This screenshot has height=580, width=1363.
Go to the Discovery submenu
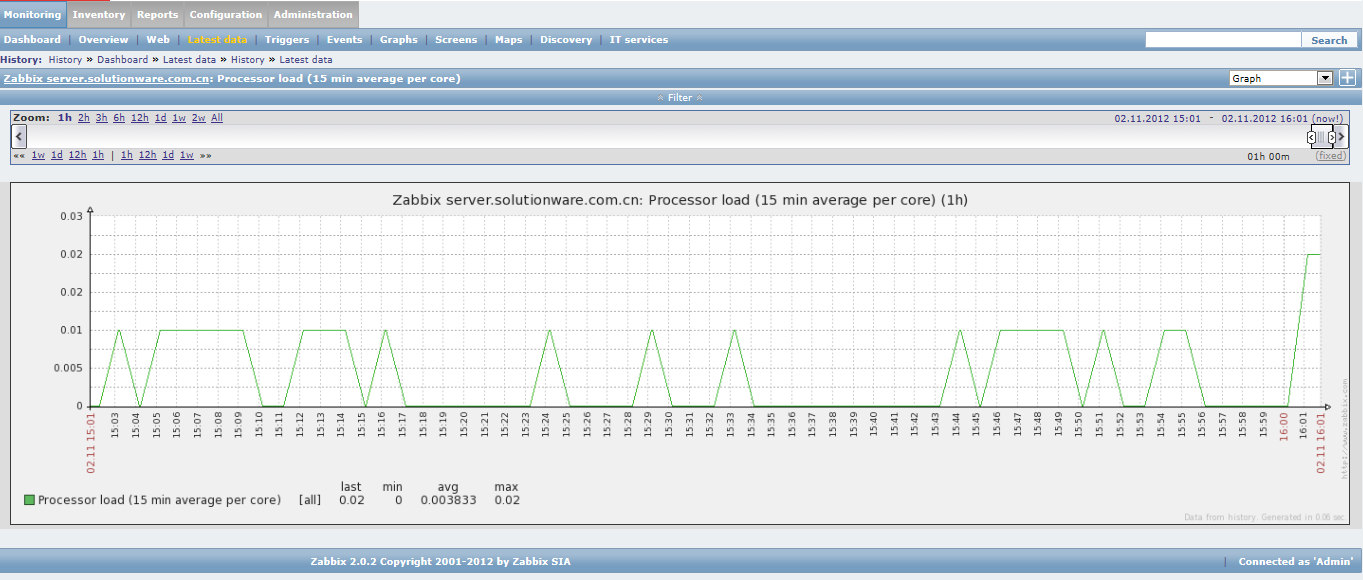pos(566,40)
